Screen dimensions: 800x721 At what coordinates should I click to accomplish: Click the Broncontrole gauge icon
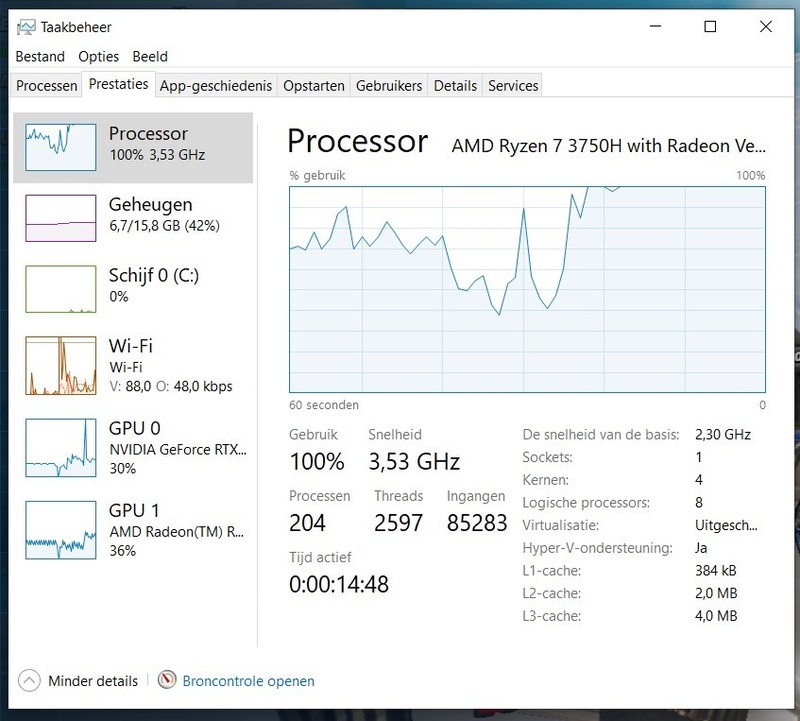(x=167, y=681)
